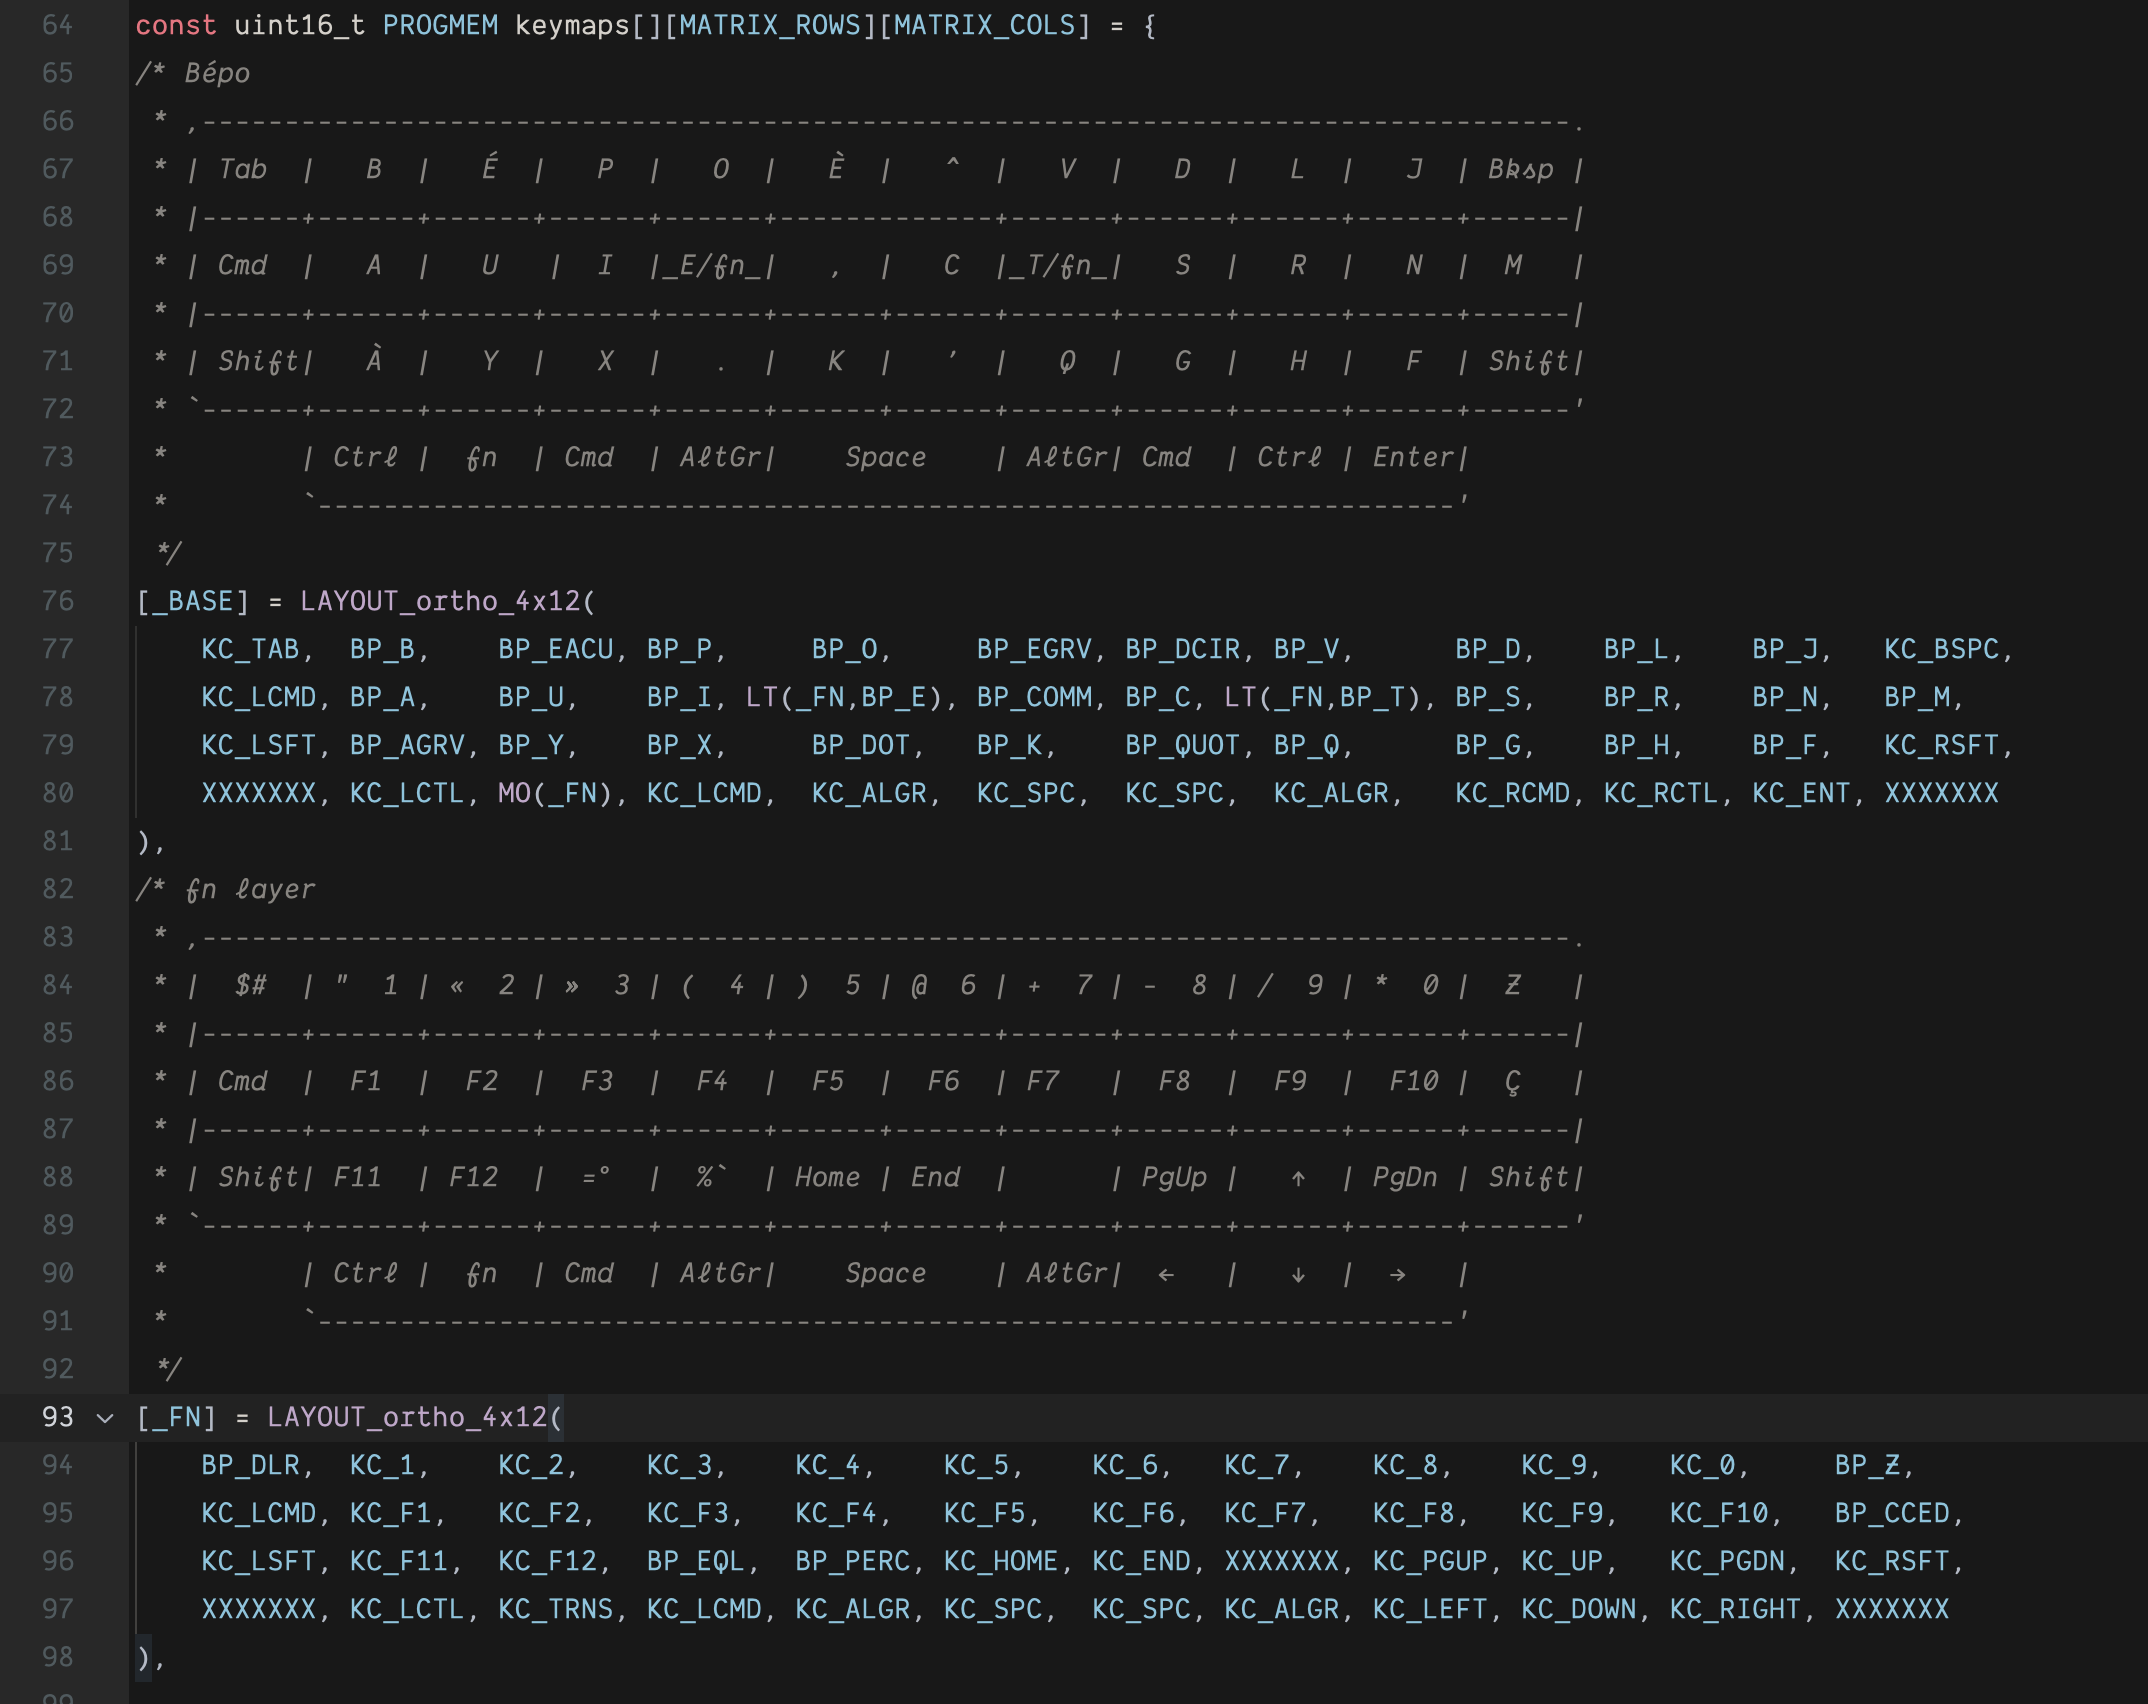This screenshot has height=1704, width=2148.
Task: Click line number 76 in the gutter
Action: pyautogui.click(x=57, y=601)
